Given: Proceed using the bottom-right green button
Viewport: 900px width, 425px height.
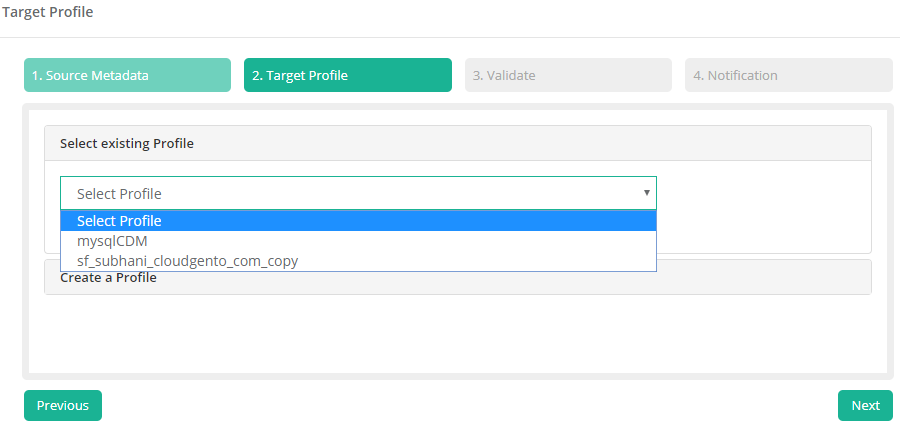Looking at the screenshot, I should tap(865, 405).
